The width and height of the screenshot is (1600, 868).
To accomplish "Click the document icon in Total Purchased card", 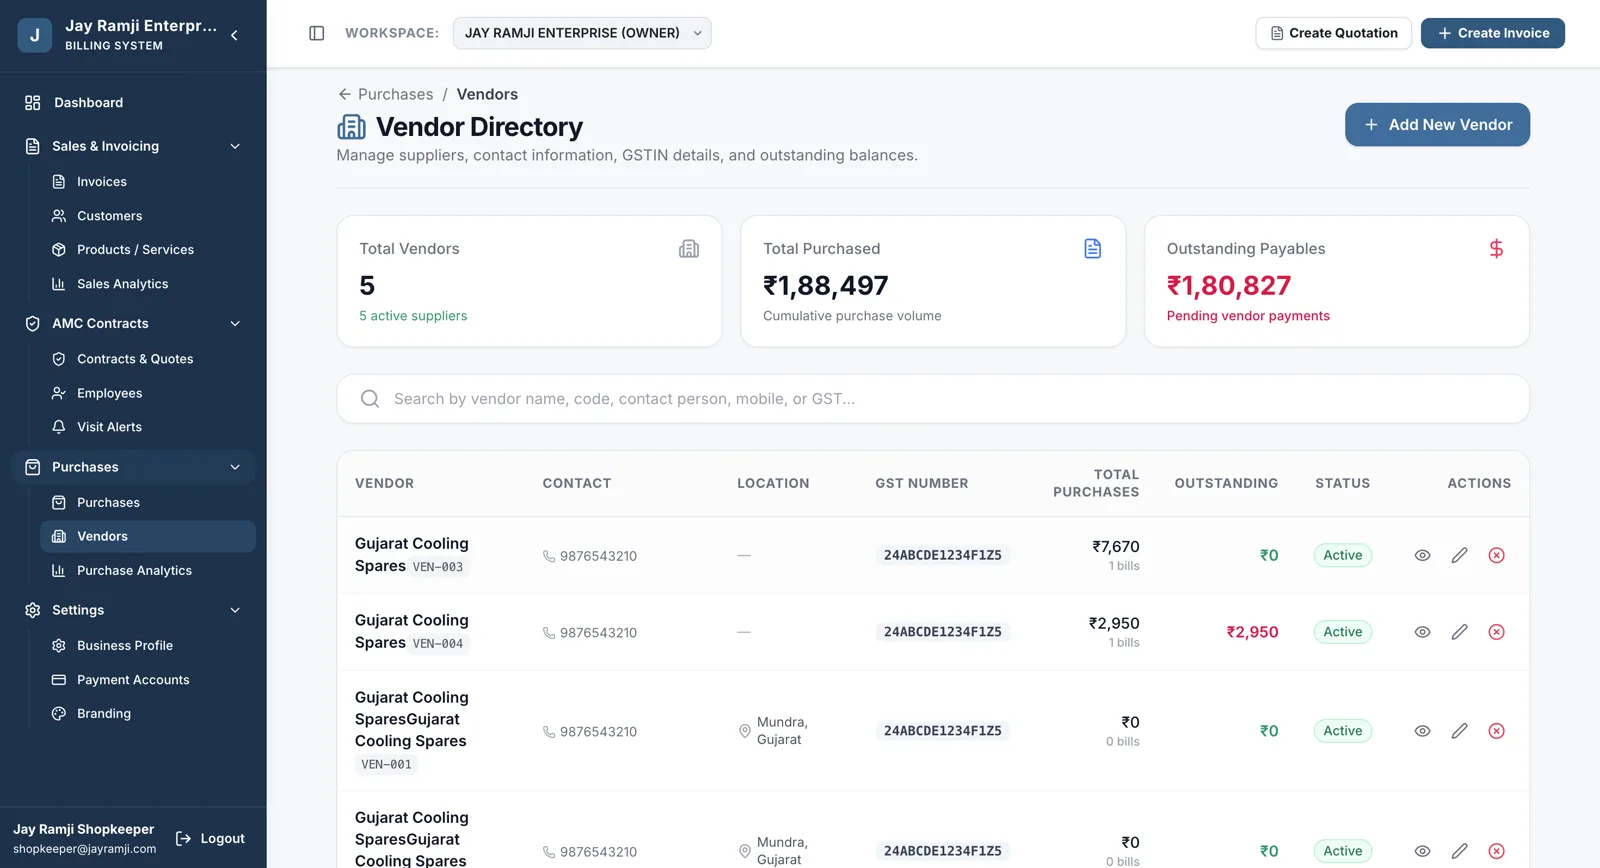I will [x=1093, y=249].
